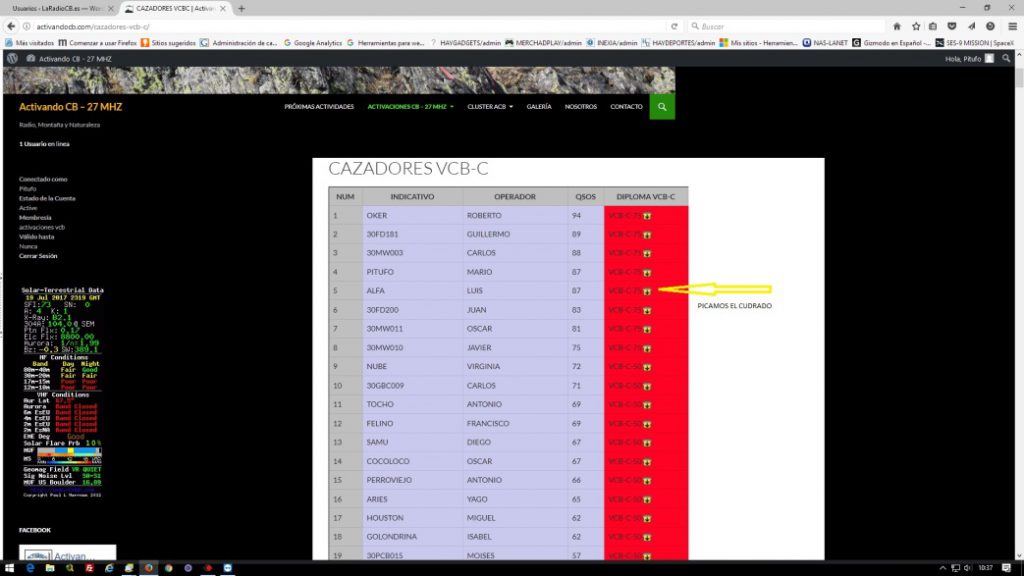The height and width of the screenshot is (576, 1024).
Task: Open Edge from the taskbar
Action: tap(30, 568)
